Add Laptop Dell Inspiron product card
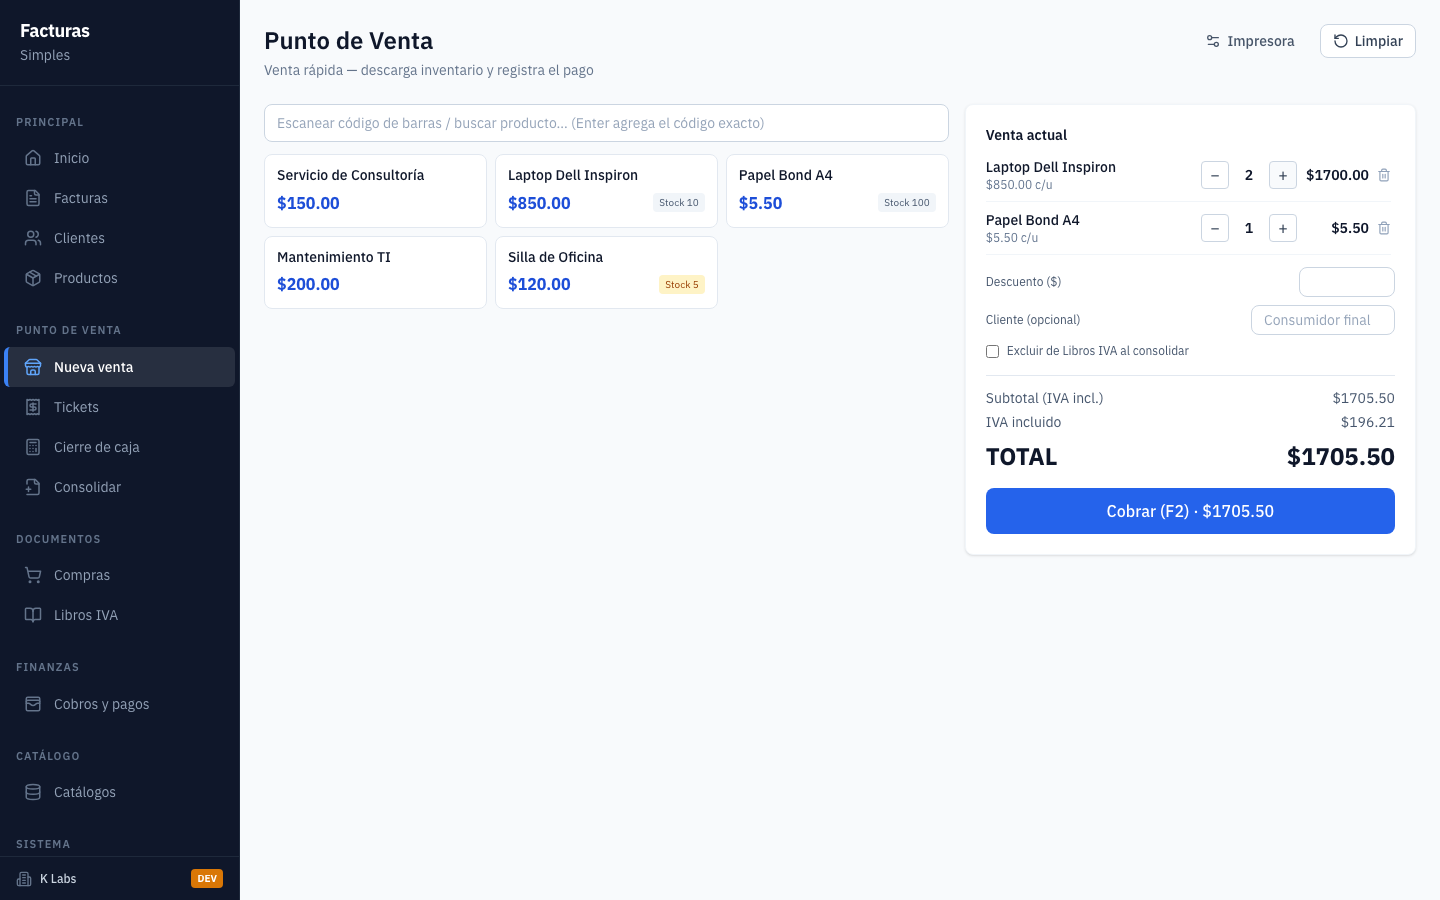1440x900 pixels. point(606,190)
